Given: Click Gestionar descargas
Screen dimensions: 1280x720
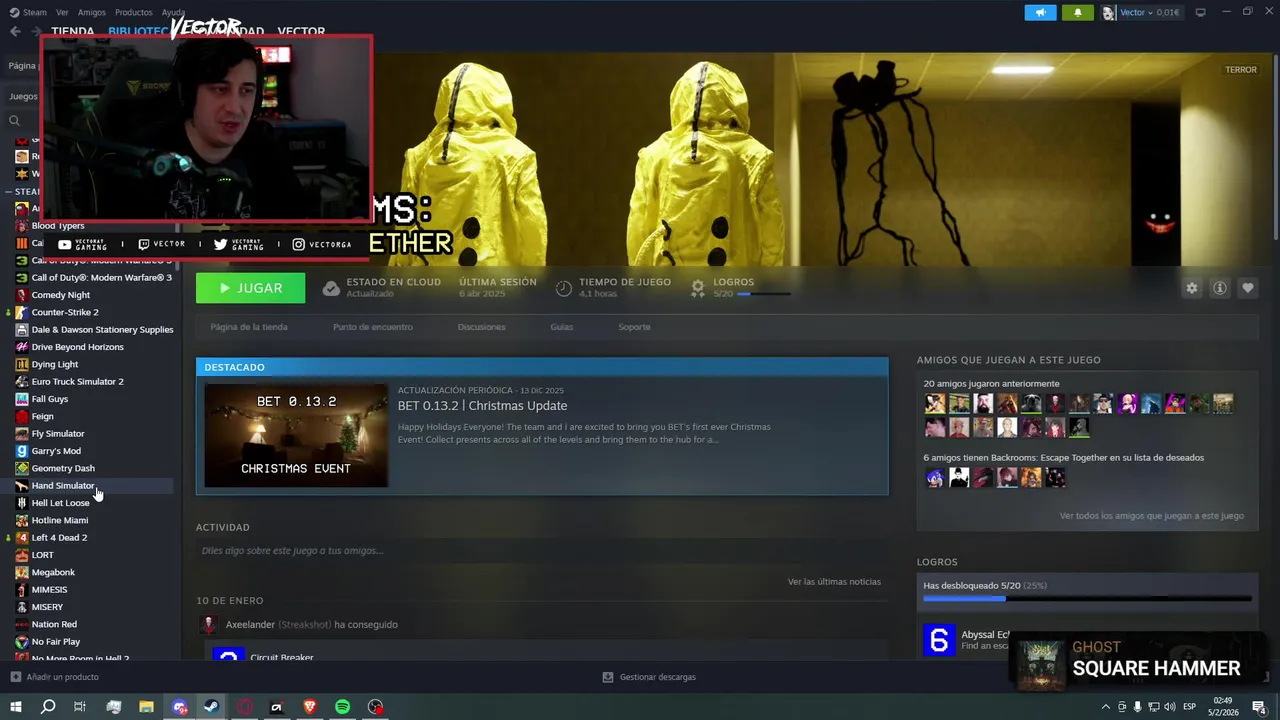Looking at the screenshot, I should pos(657,677).
